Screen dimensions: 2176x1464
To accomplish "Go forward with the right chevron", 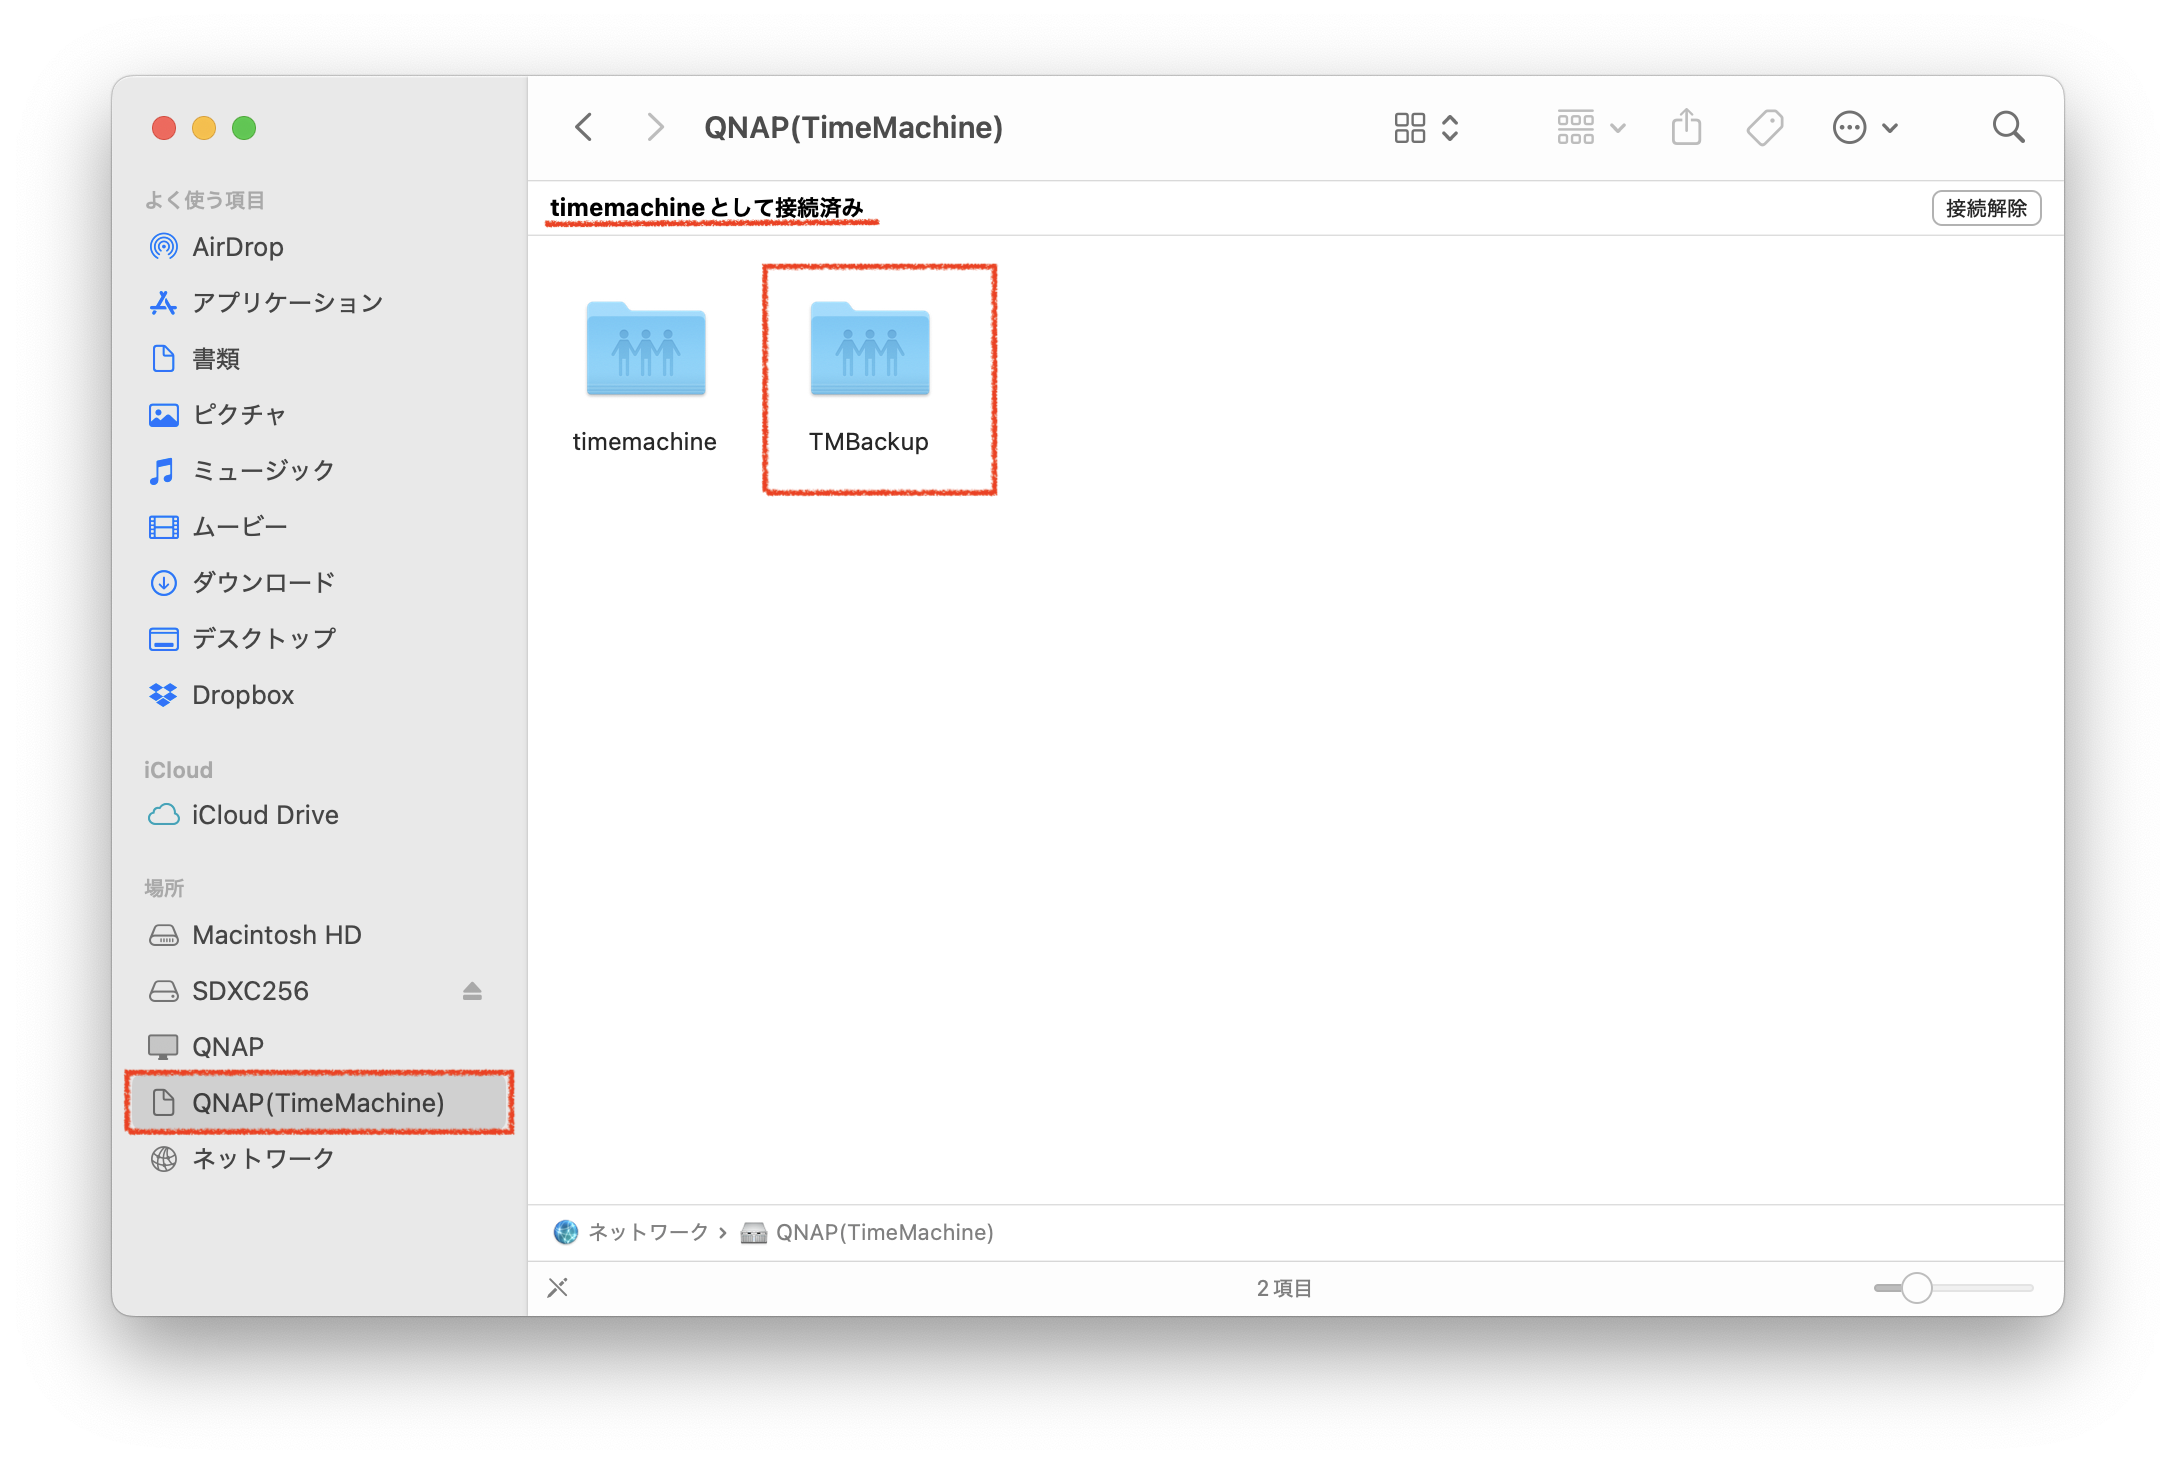I will tap(655, 128).
